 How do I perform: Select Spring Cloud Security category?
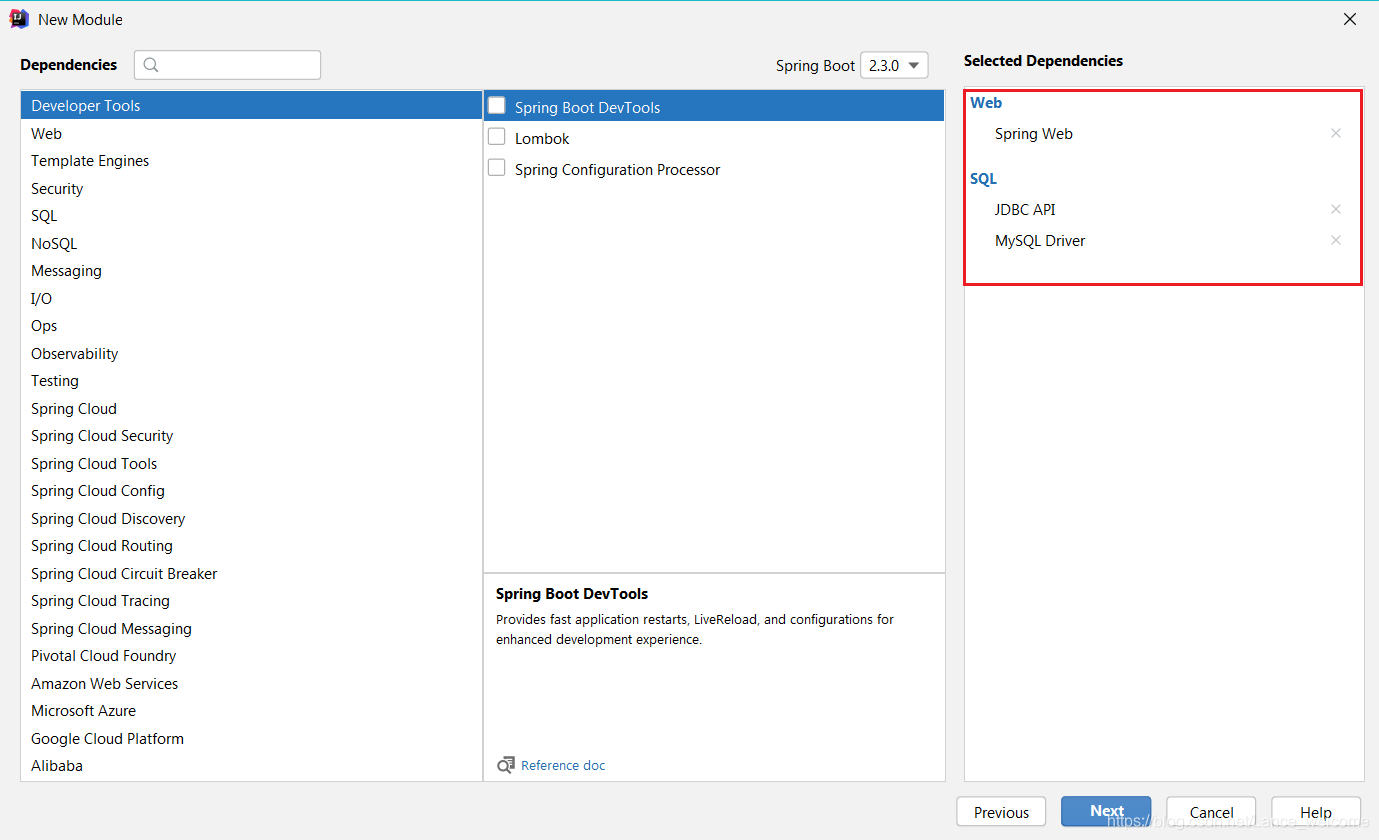tap(251, 436)
